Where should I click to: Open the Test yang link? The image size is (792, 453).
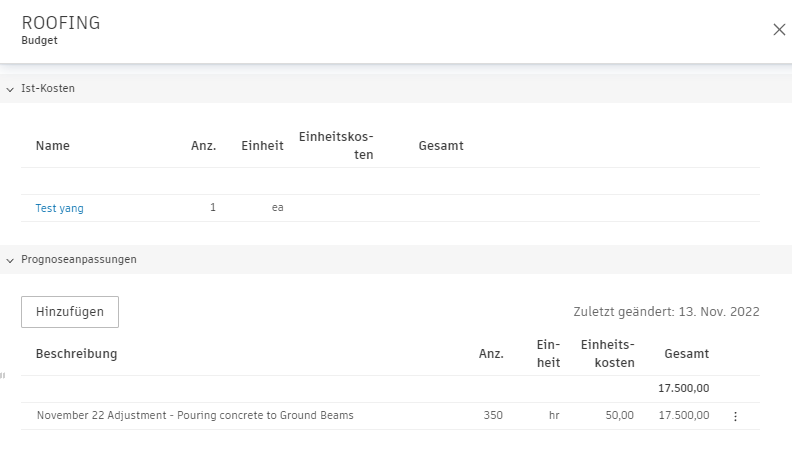point(60,208)
